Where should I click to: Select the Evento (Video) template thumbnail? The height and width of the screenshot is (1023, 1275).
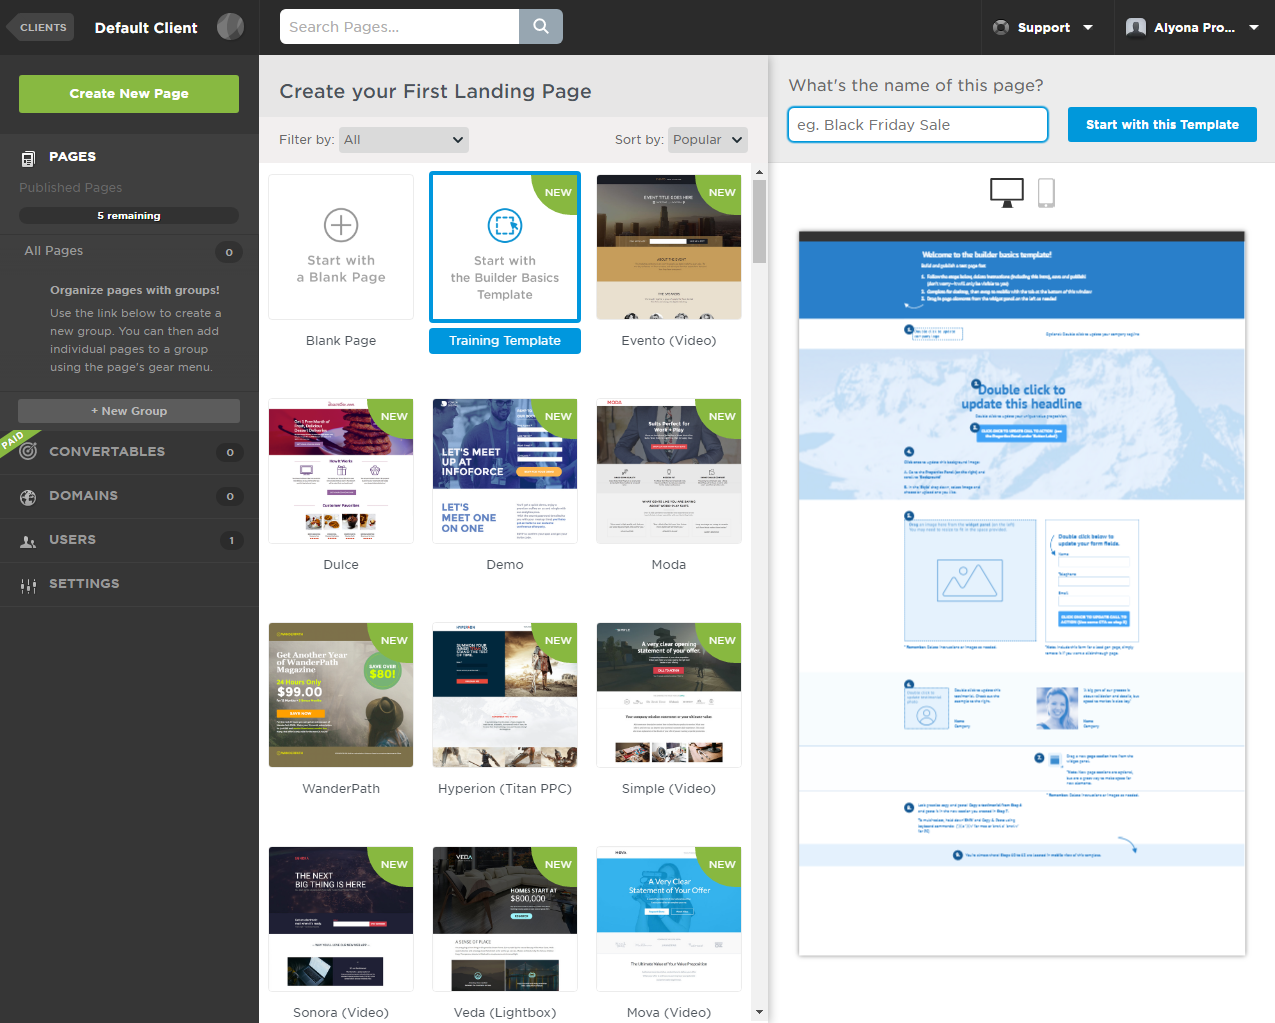pos(668,247)
